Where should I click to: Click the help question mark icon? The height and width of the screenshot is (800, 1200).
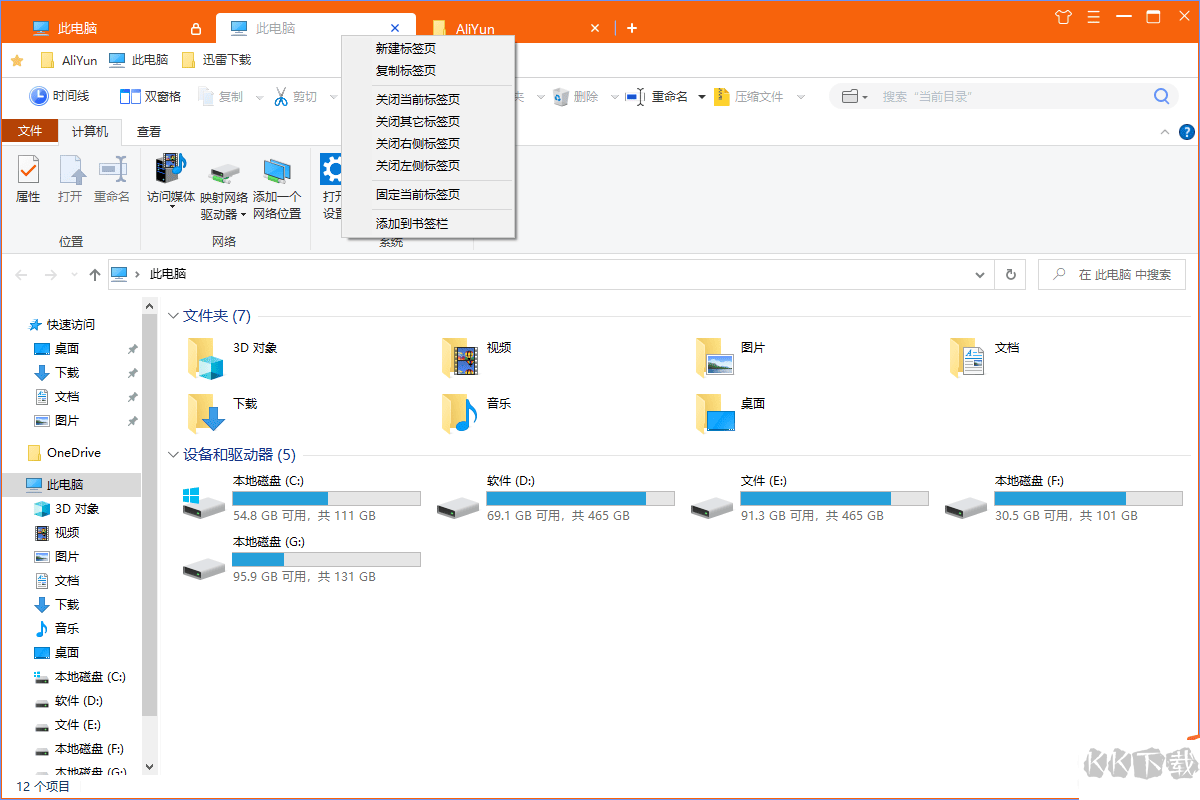(x=1187, y=132)
